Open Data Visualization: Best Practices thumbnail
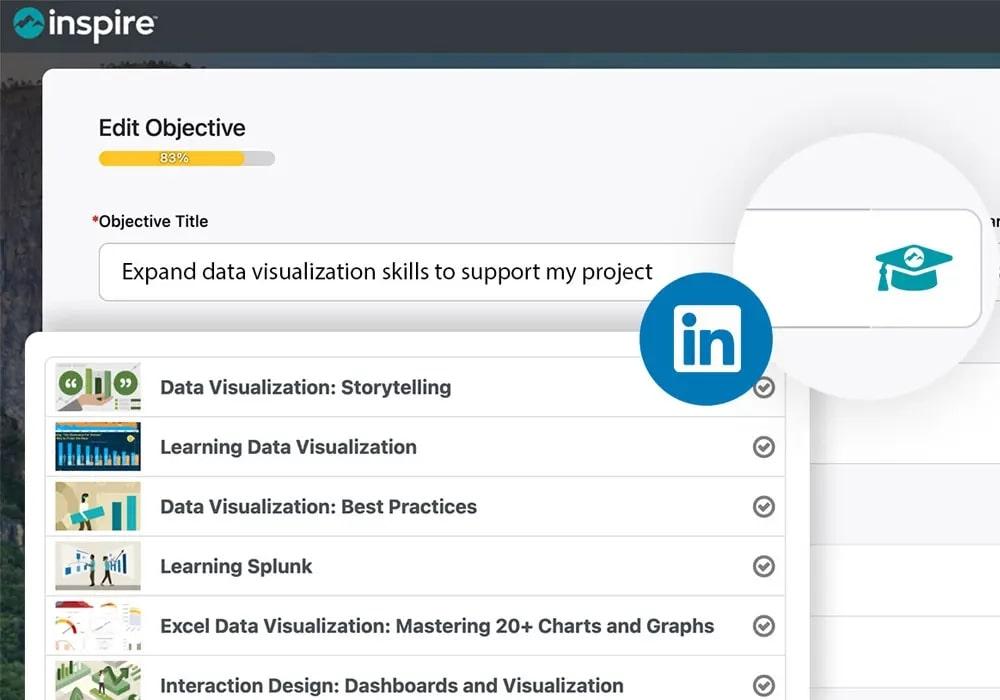The image size is (1000, 700). [98, 507]
